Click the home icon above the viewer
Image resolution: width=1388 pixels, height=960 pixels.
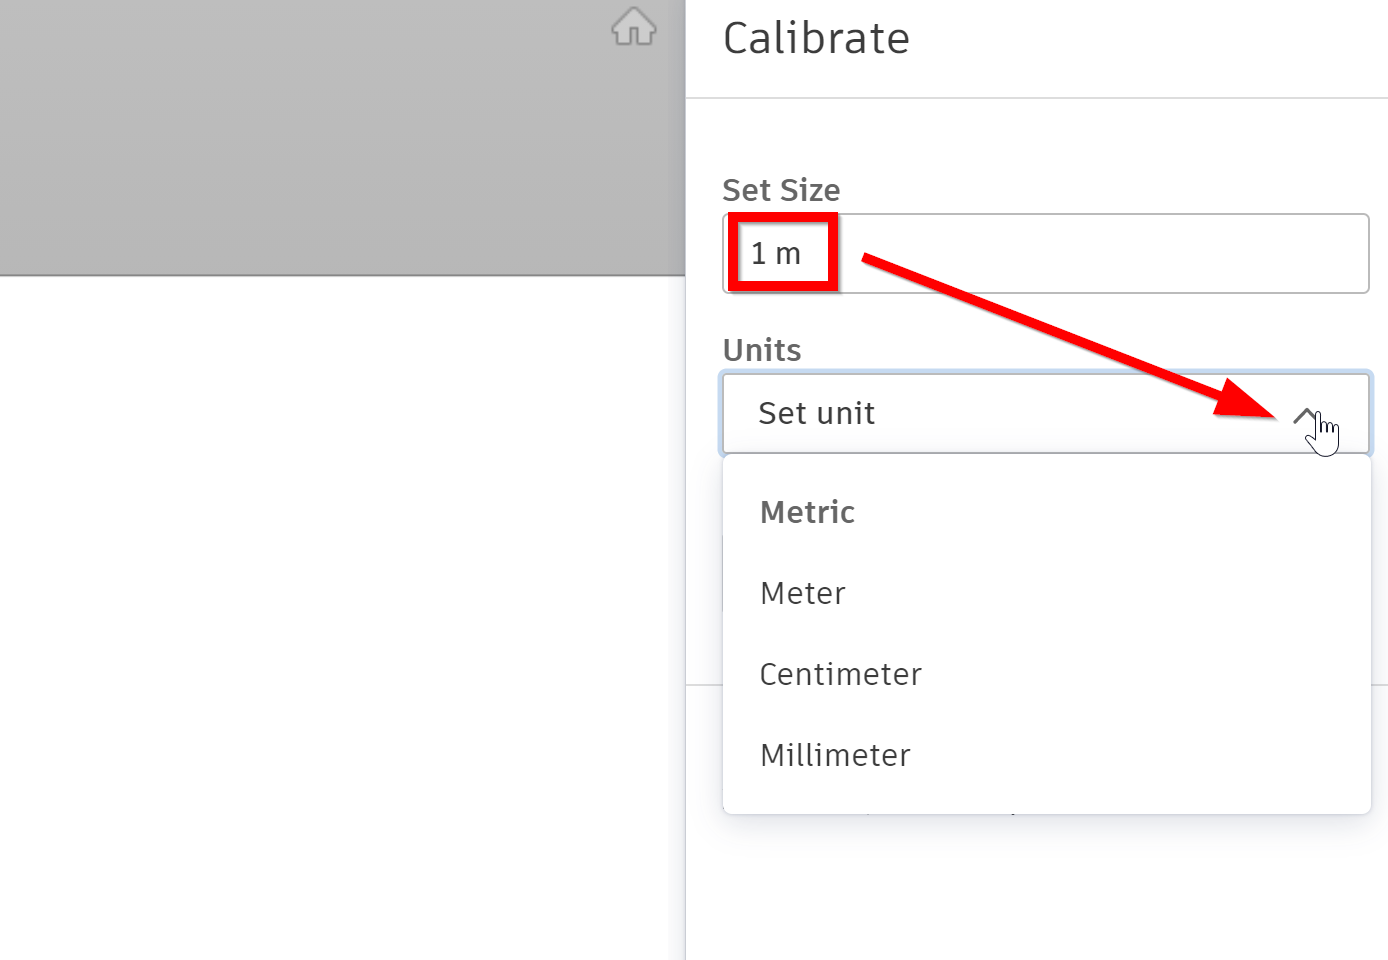(x=634, y=28)
